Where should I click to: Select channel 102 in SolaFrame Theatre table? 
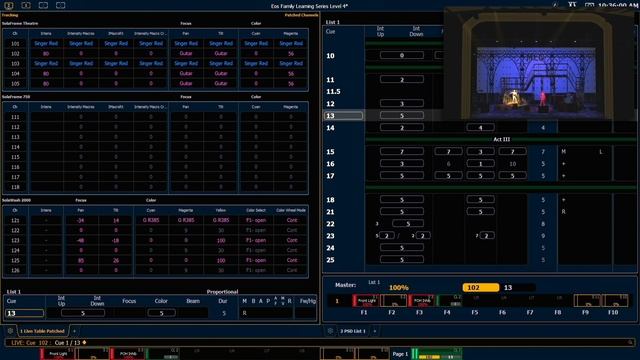pos(15,53)
